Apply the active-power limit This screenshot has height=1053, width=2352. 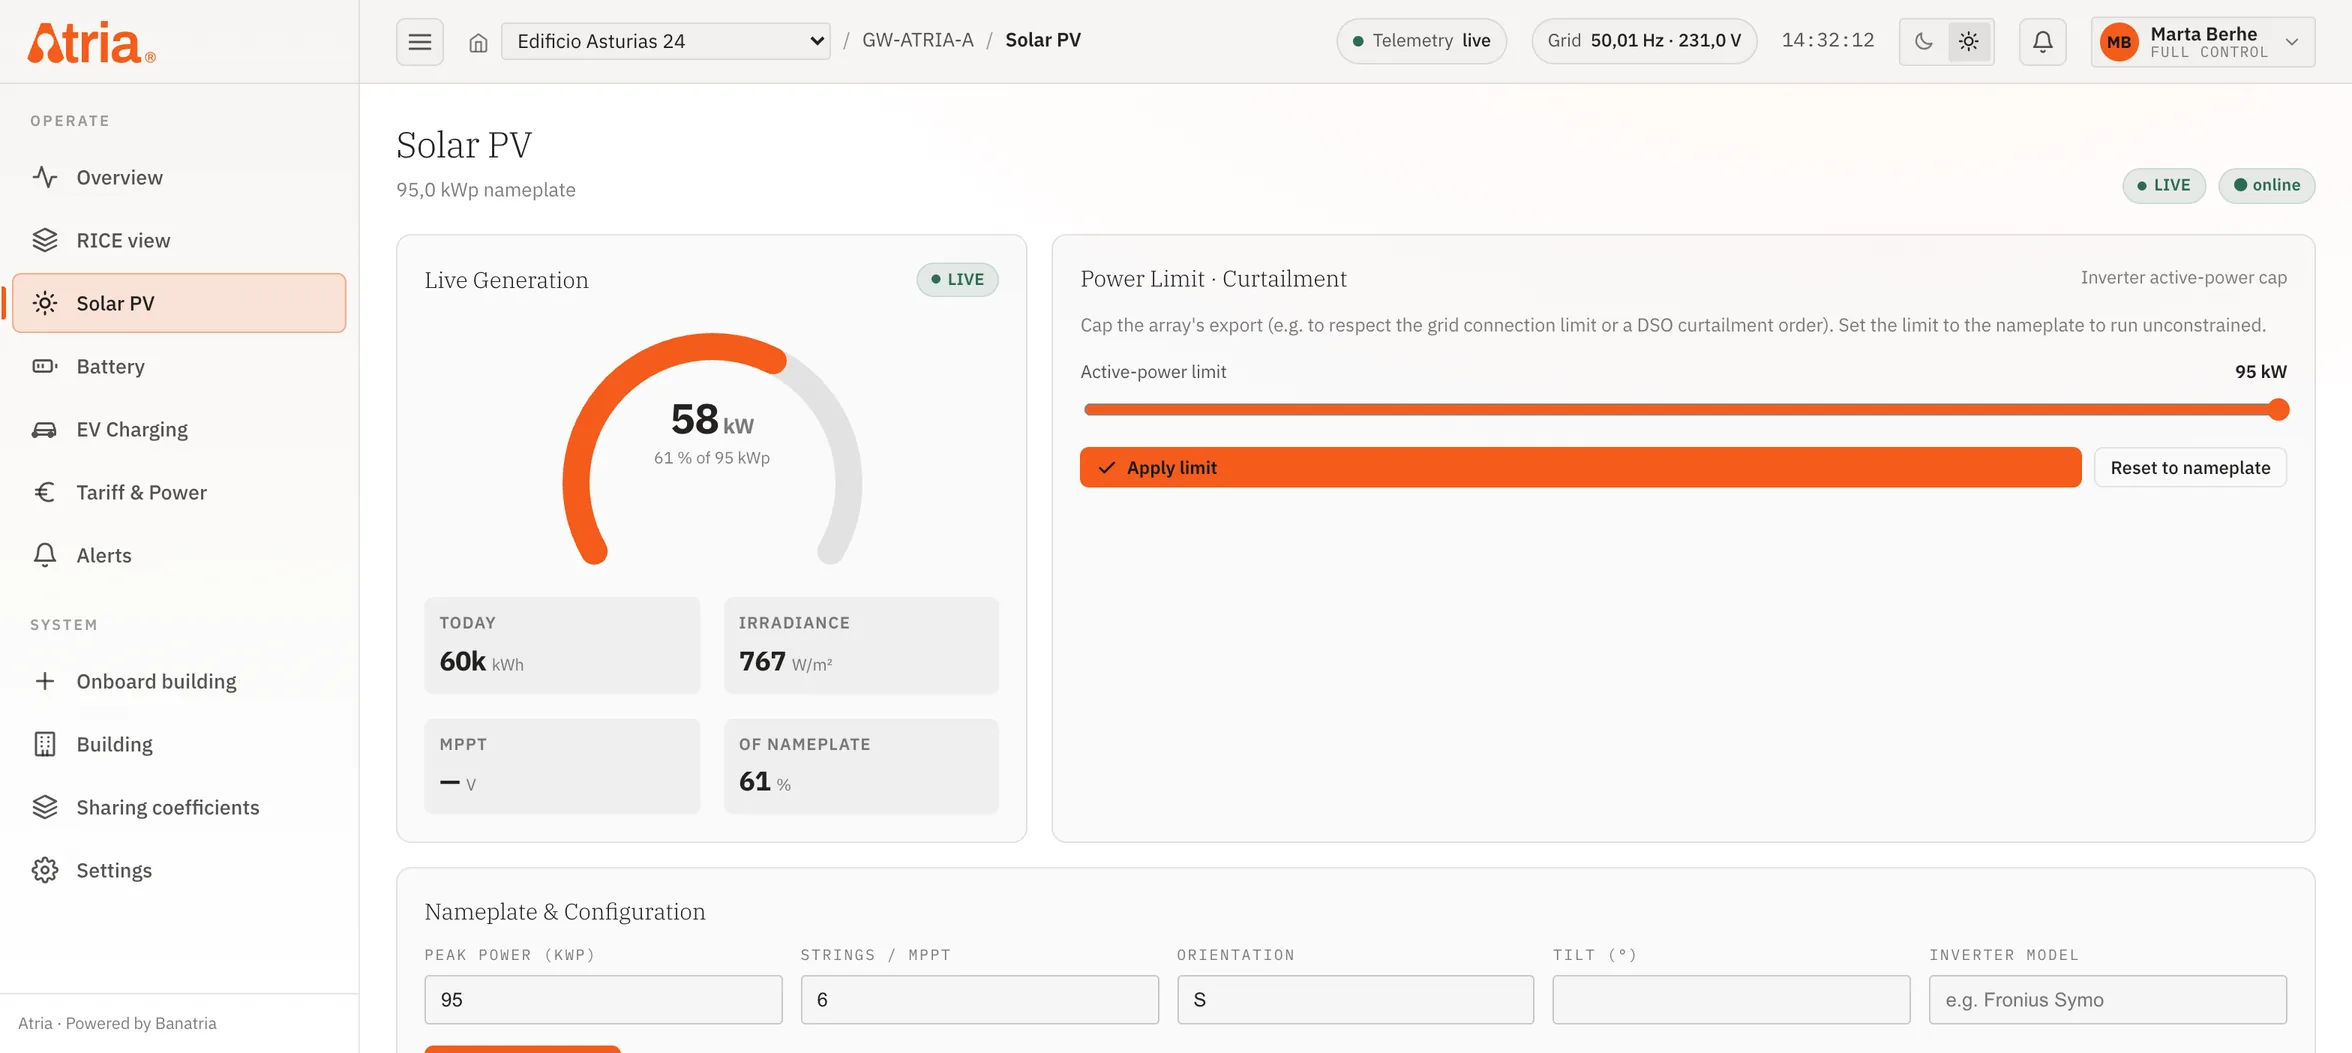click(1580, 467)
